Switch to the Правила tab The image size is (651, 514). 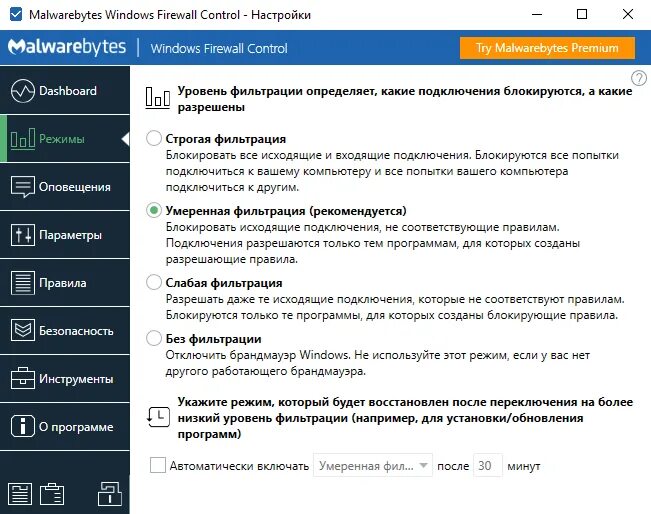point(65,283)
